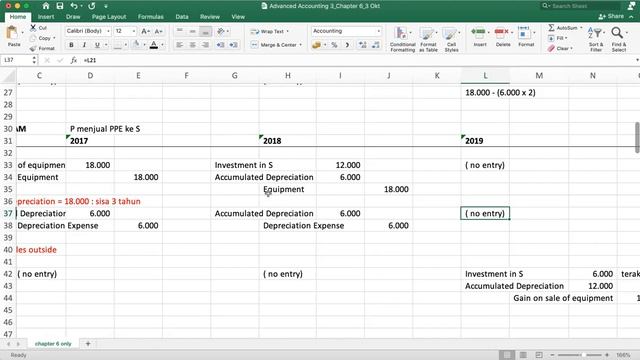
Task: Click the Clear eraser button
Action: [560, 48]
